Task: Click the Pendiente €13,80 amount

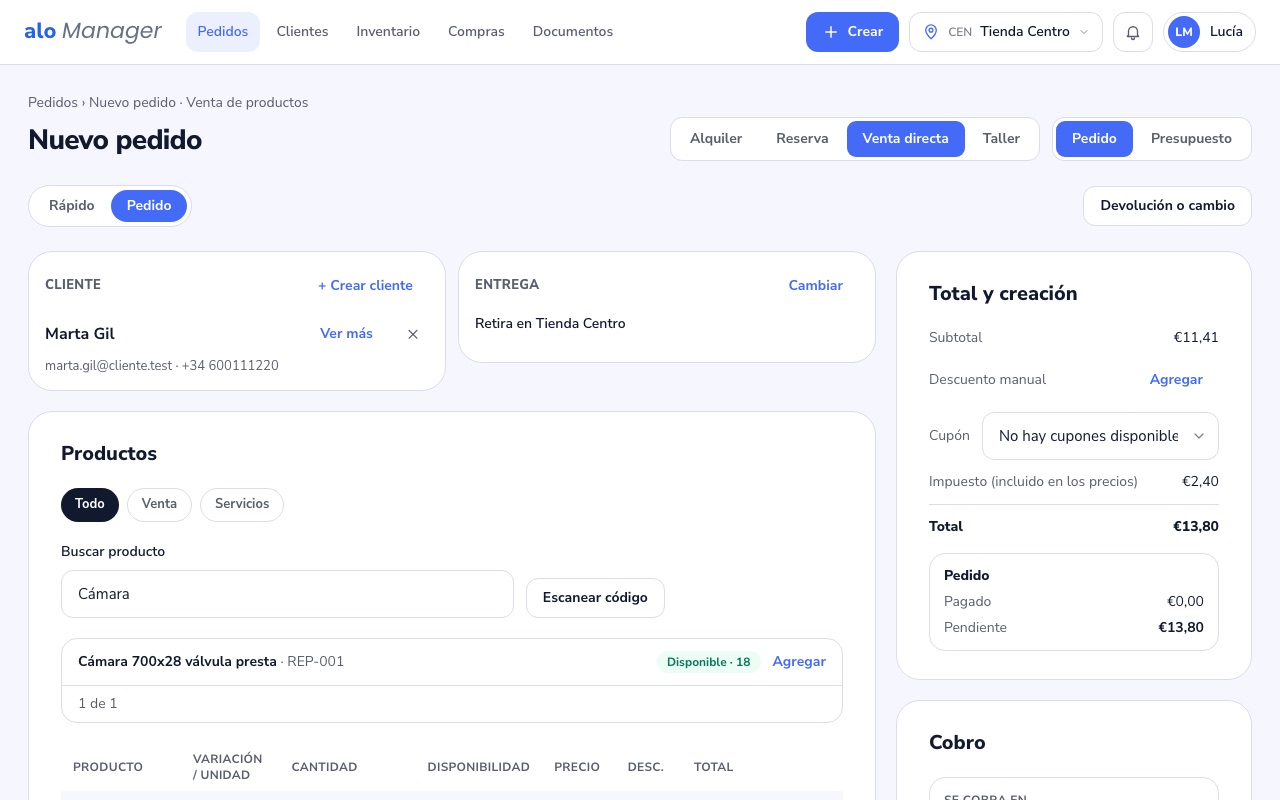Action: (x=1181, y=628)
